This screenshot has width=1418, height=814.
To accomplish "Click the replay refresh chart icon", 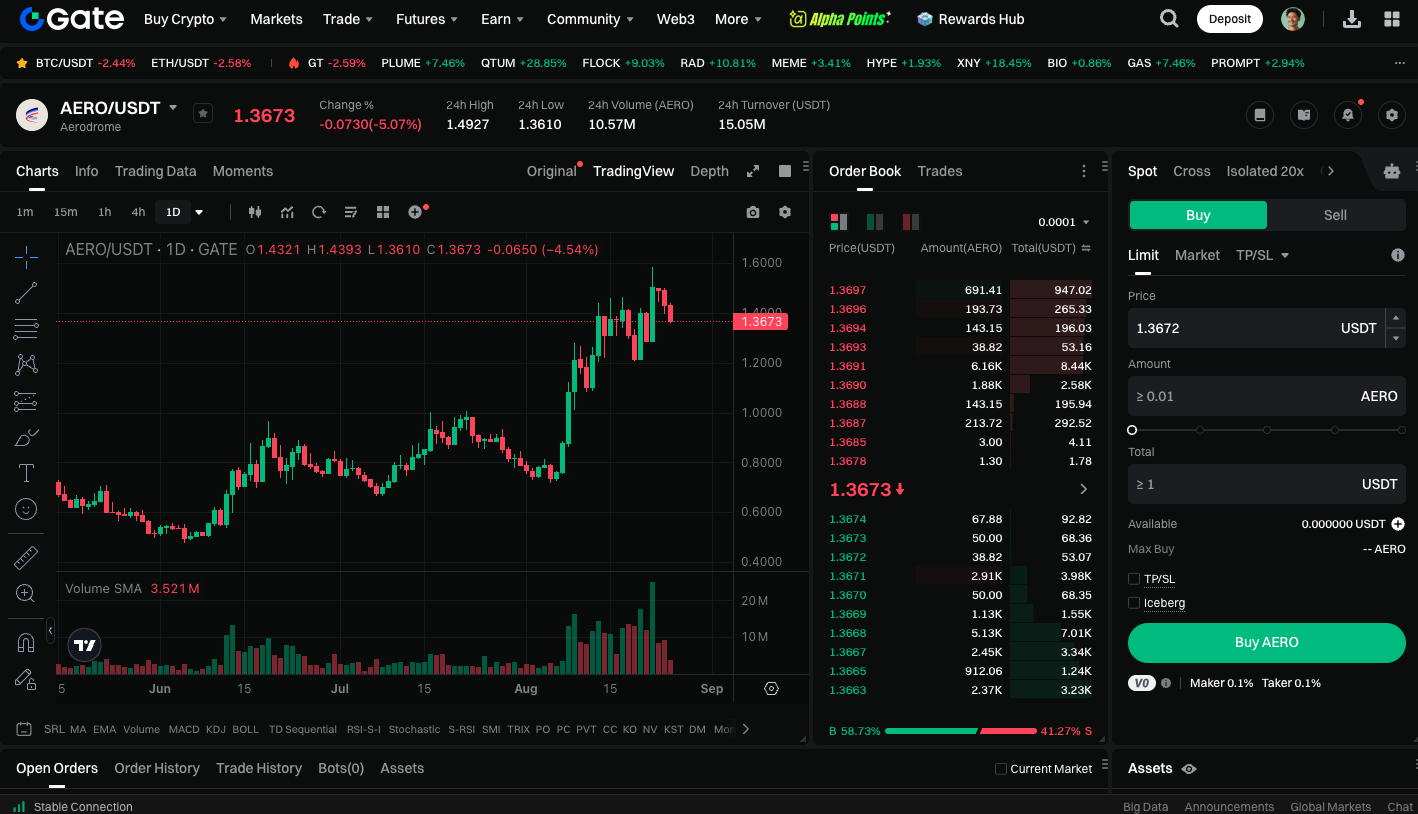I will 319,212.
